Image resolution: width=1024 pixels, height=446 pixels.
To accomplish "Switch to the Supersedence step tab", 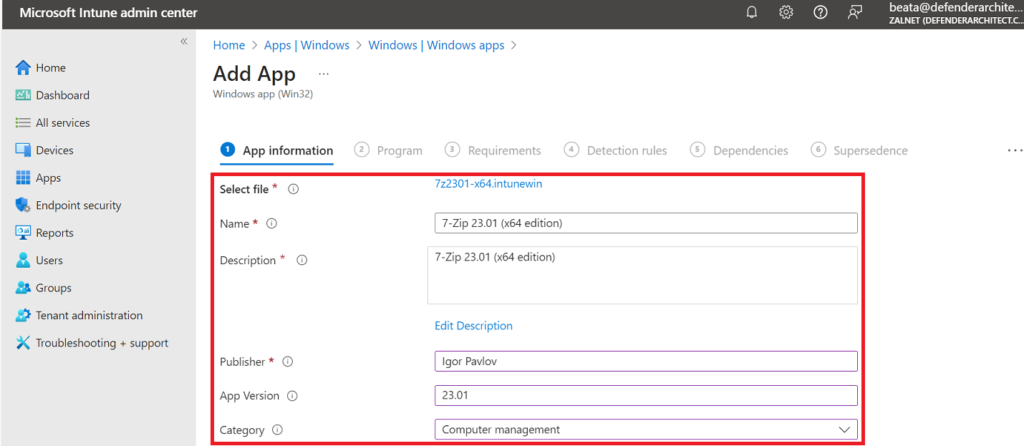I will [859, 150].
